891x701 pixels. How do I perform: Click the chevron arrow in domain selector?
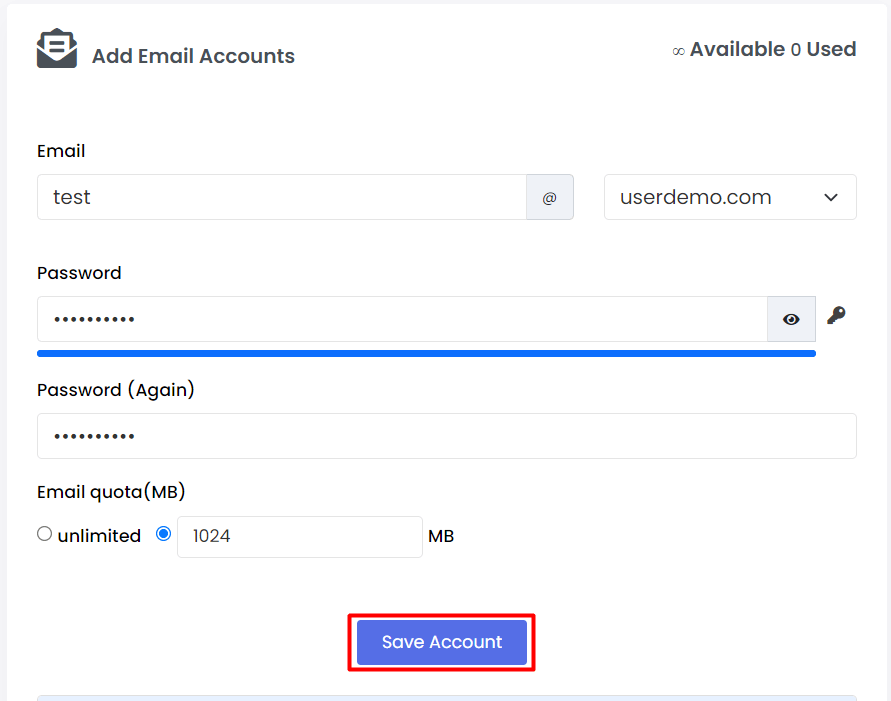point(831,198)
